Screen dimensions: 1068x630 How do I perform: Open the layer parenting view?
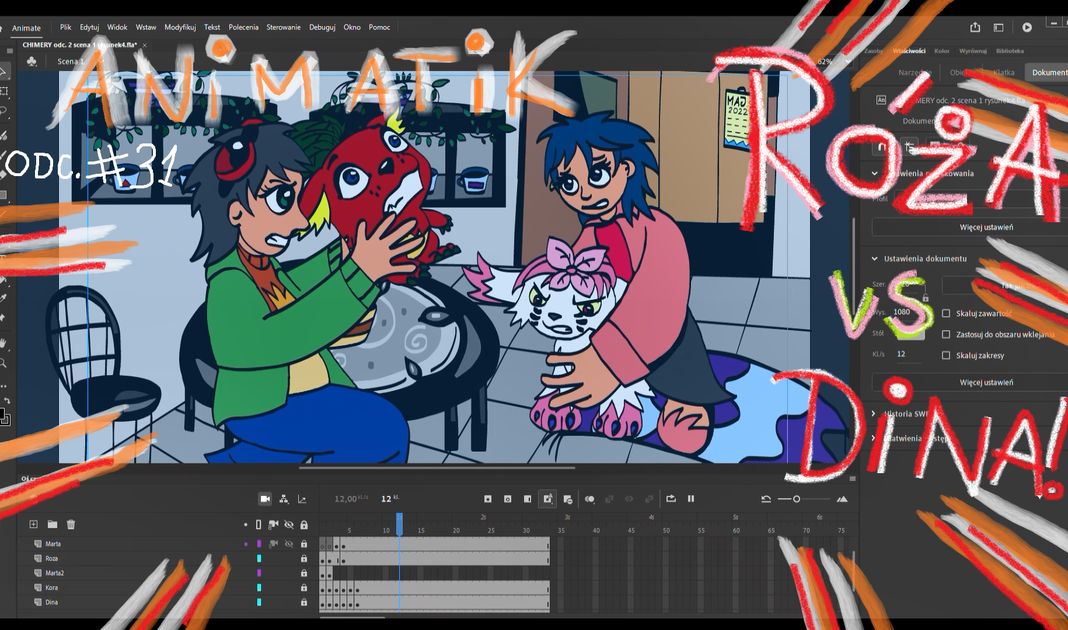(284, 498)
